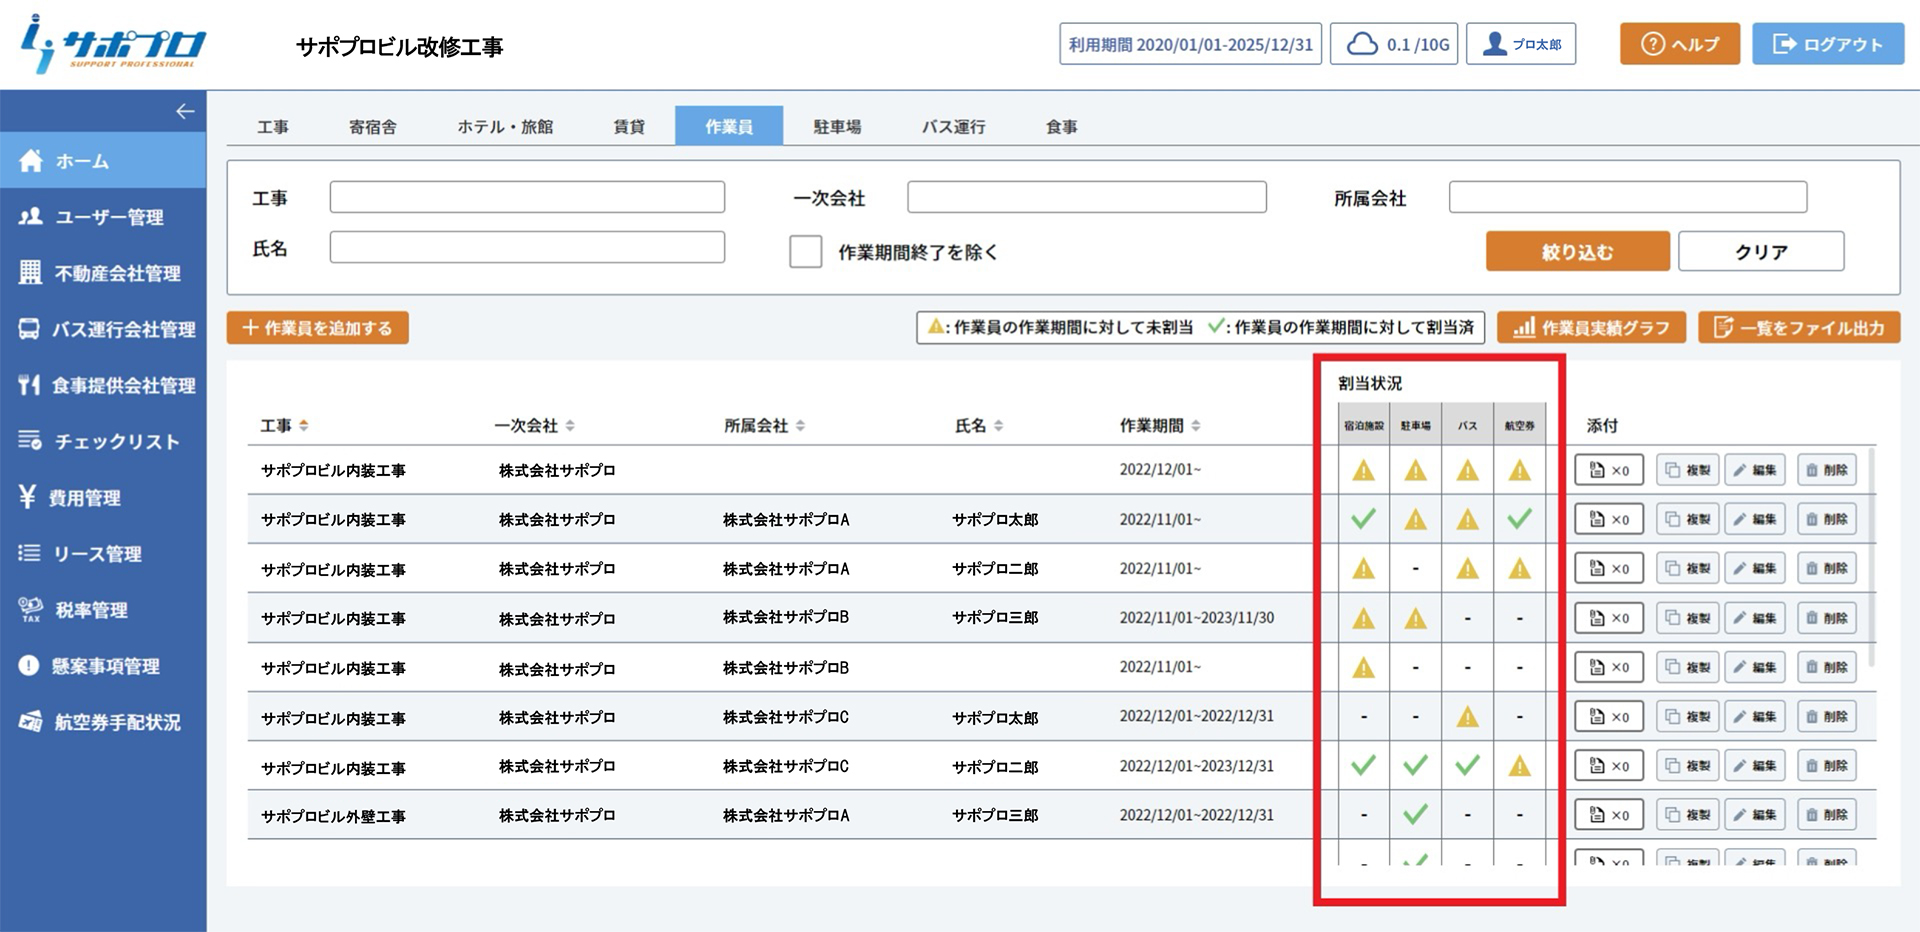Viewport: 1920px width, 932px height.
Task: Collapse the sidebar with the left arrow
Action: coord(185,111)
